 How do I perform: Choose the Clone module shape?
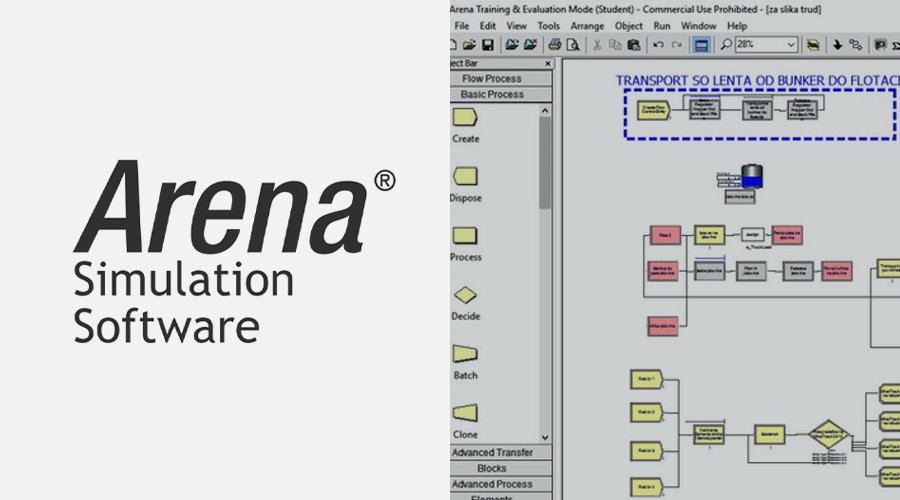tap(465, 413)
